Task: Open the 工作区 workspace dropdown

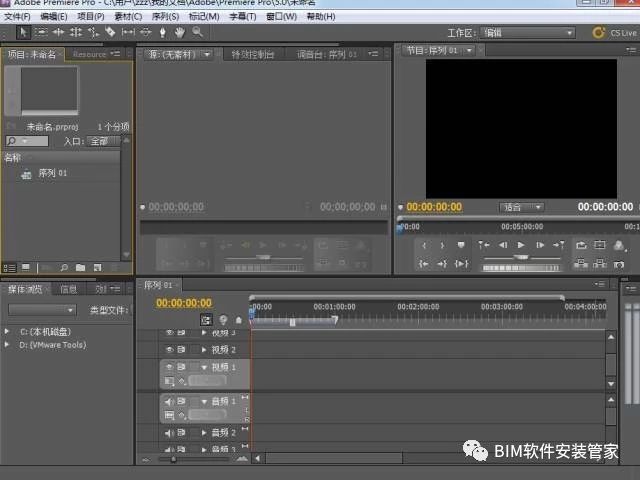Action: 528,33
